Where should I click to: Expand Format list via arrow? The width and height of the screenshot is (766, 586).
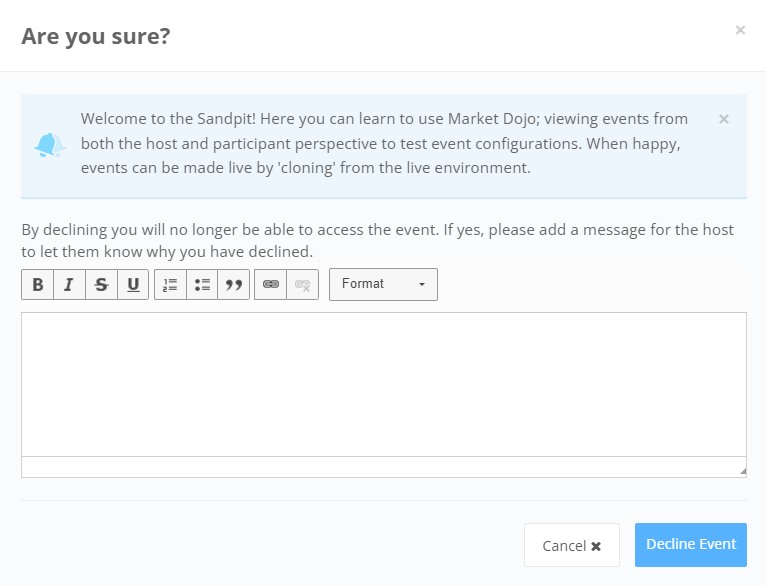[422, 284]
